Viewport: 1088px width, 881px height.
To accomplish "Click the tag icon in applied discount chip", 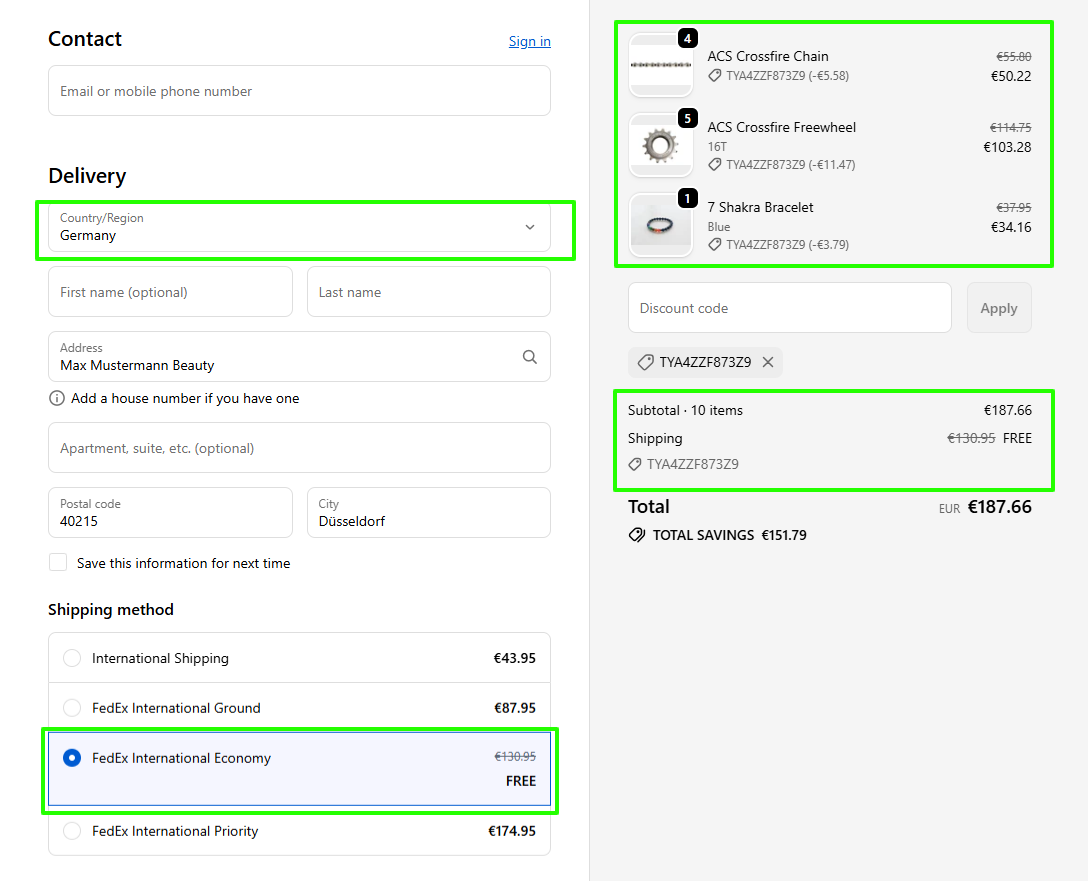I will pos(646,362).
